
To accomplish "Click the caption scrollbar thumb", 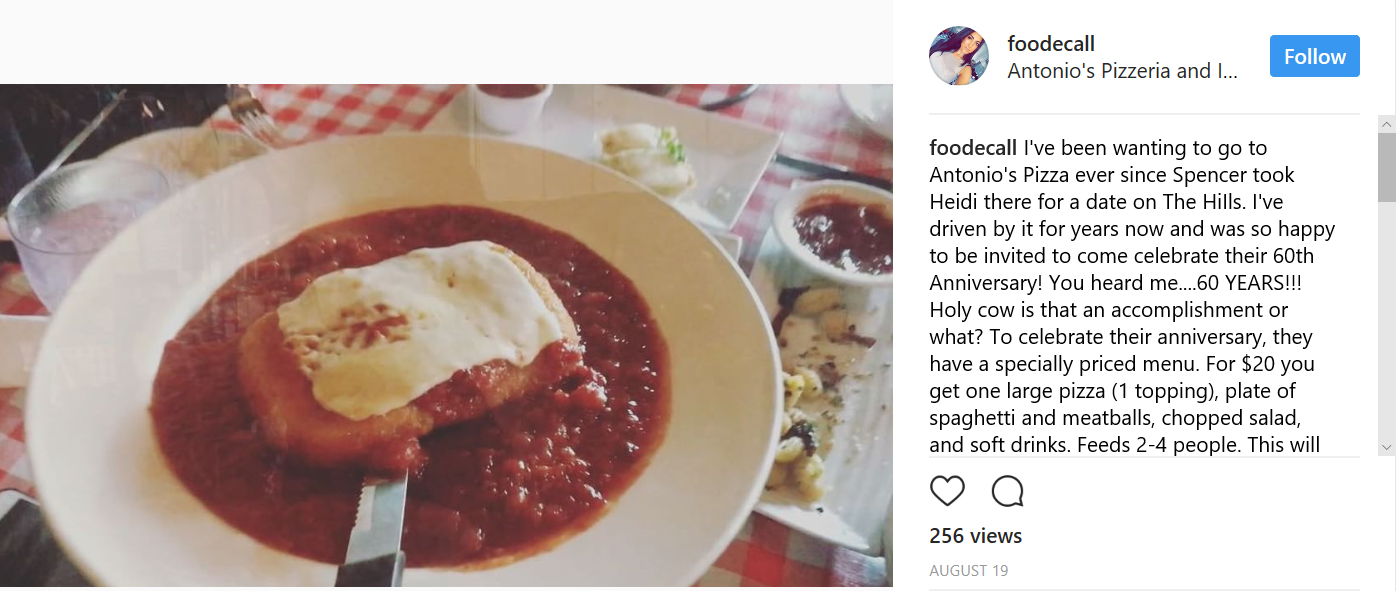I will click(x=1386, y=166).
